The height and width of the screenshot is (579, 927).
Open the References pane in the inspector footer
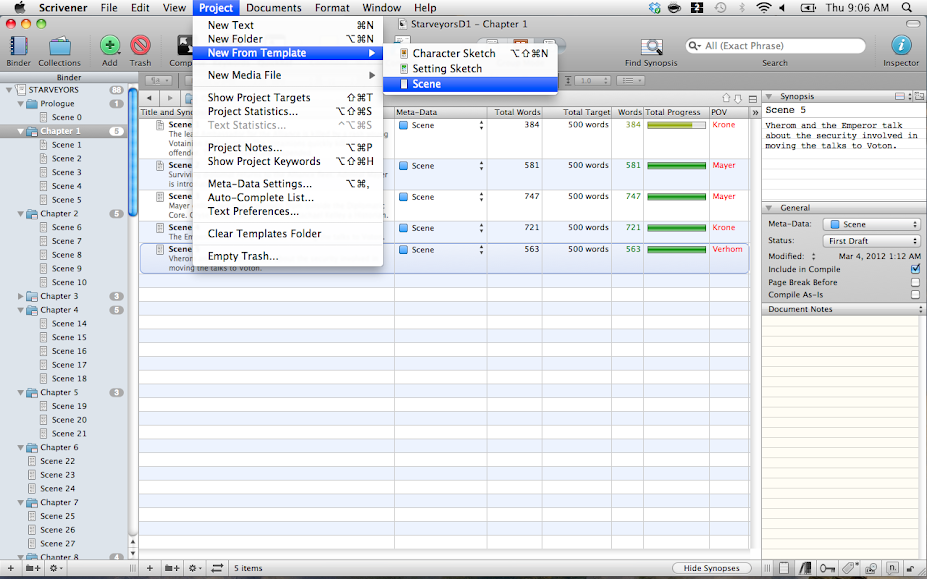click(805, 568)
